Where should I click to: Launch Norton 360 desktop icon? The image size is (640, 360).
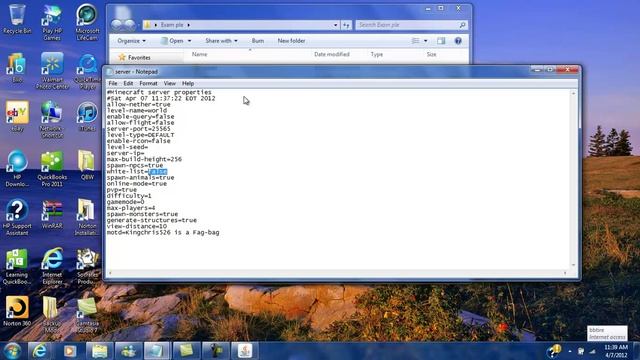[x=17, y=311]
